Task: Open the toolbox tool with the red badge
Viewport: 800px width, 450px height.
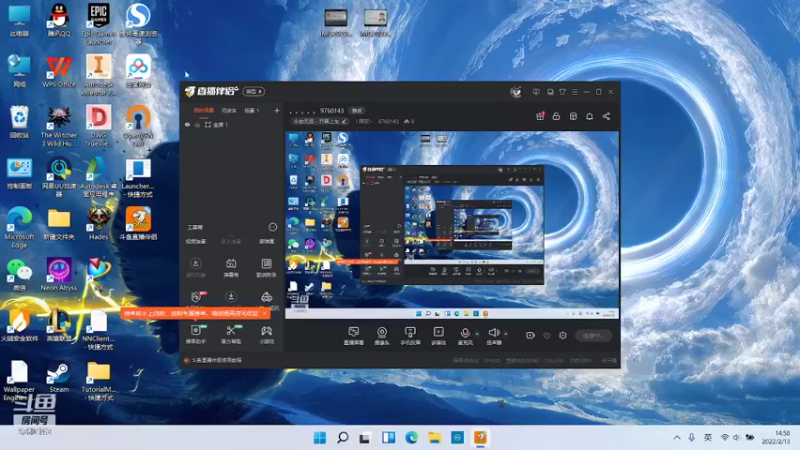Action: point(196,297)
